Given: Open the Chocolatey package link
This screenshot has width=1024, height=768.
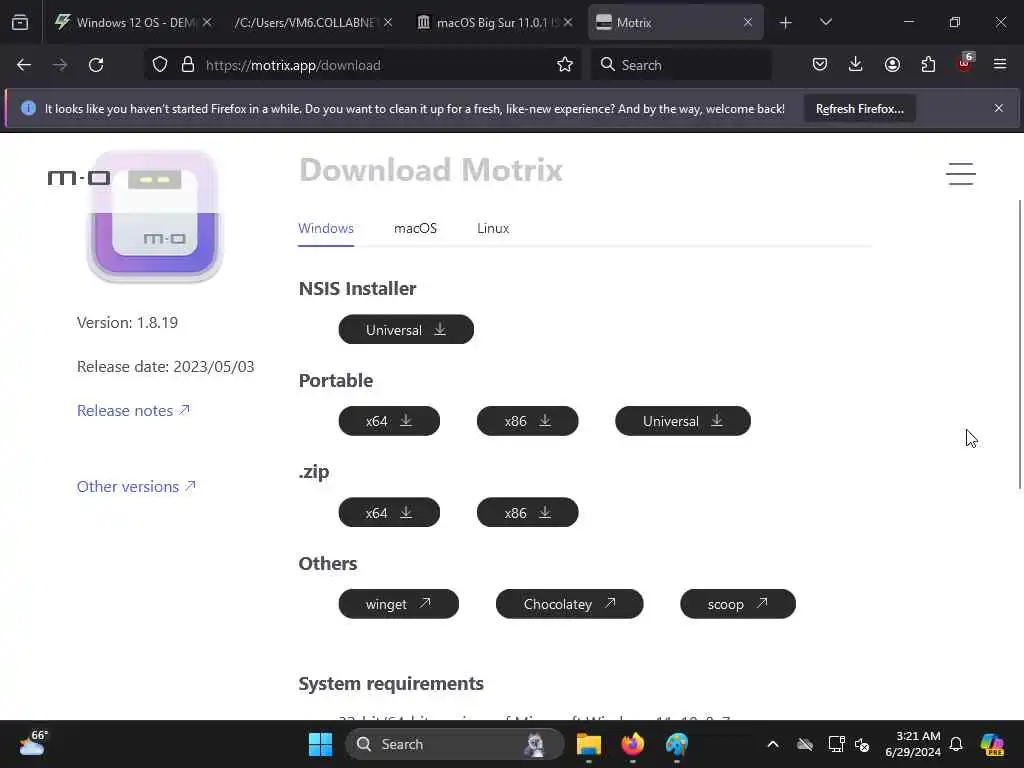Looking at the screenshot, I should tap(569, 604).
